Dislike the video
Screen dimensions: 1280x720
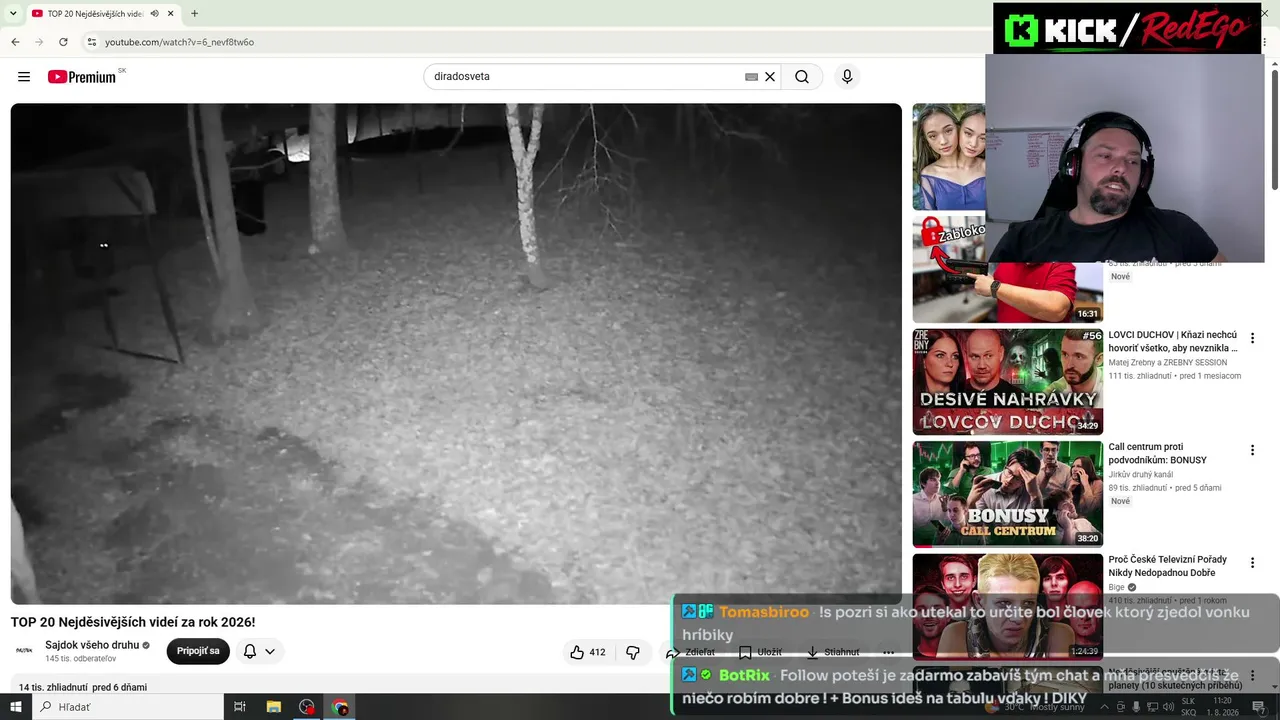633,652
